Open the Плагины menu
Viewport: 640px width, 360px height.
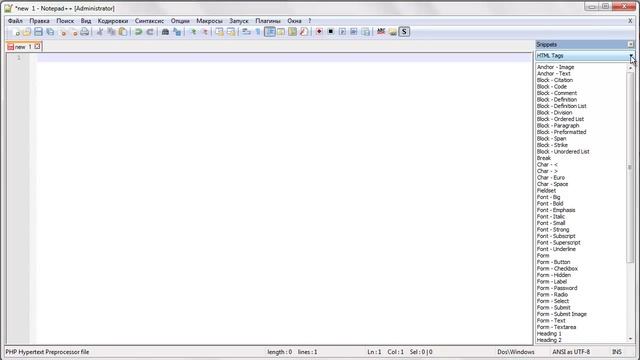268,21
